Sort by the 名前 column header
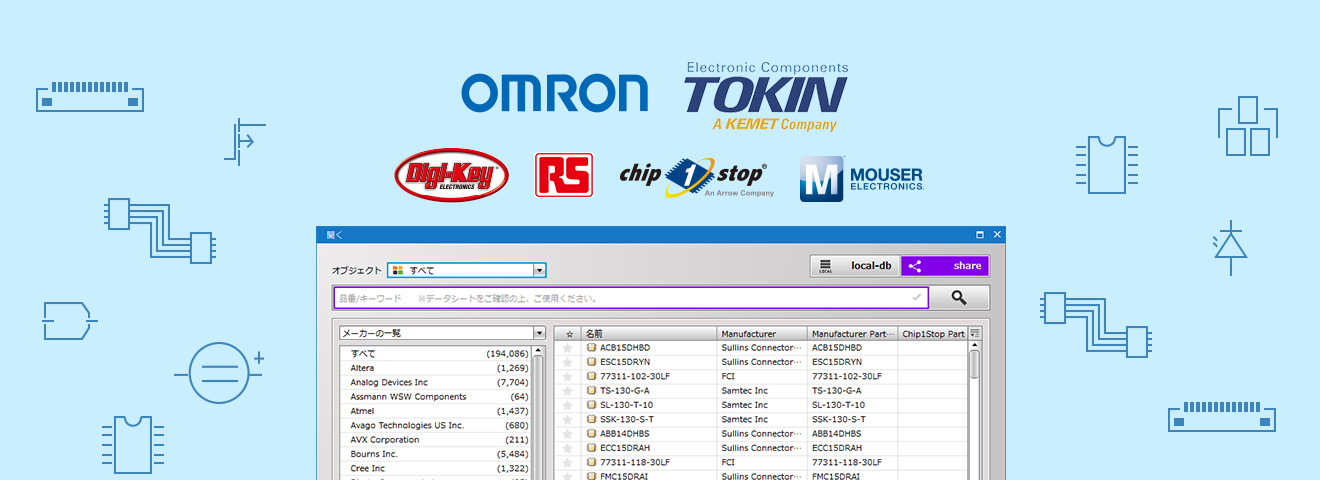The width and height of the screenshot is (1320, 480). coord(649,333)
